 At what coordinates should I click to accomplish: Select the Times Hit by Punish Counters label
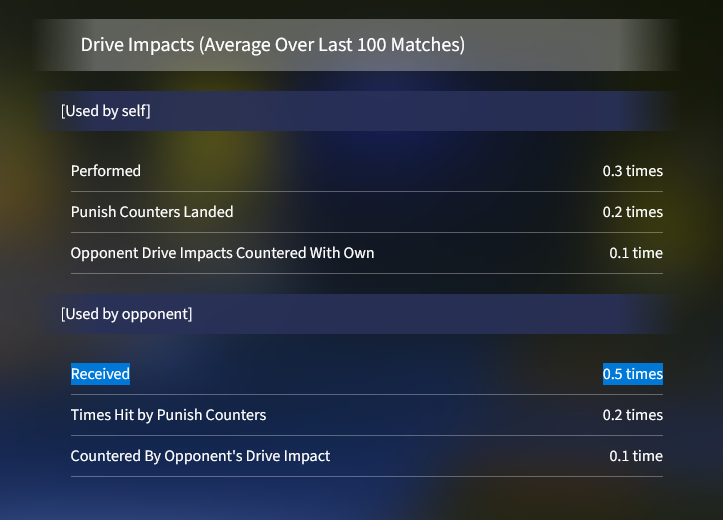pos(168,415)
